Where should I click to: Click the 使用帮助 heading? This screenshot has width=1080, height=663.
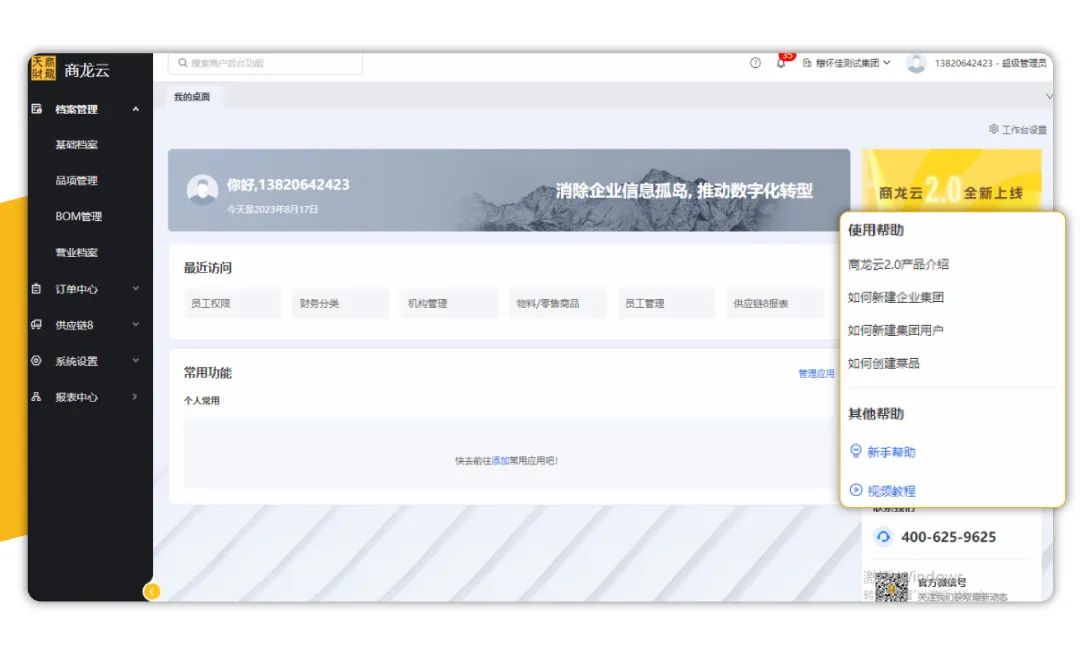coord(875,230)
